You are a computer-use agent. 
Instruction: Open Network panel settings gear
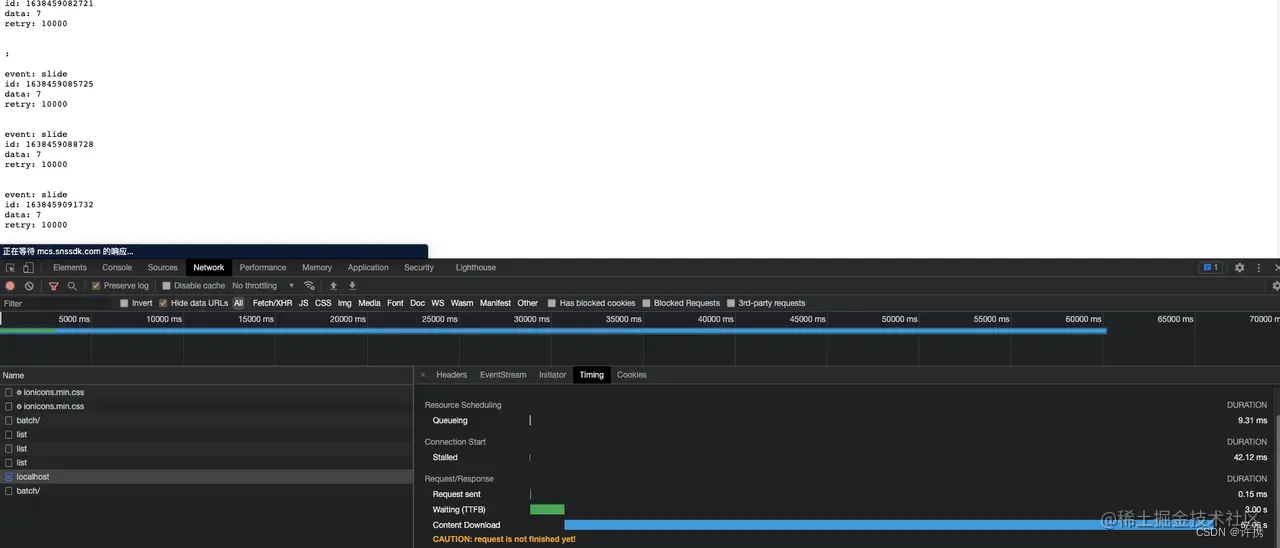coord(1275,286)
